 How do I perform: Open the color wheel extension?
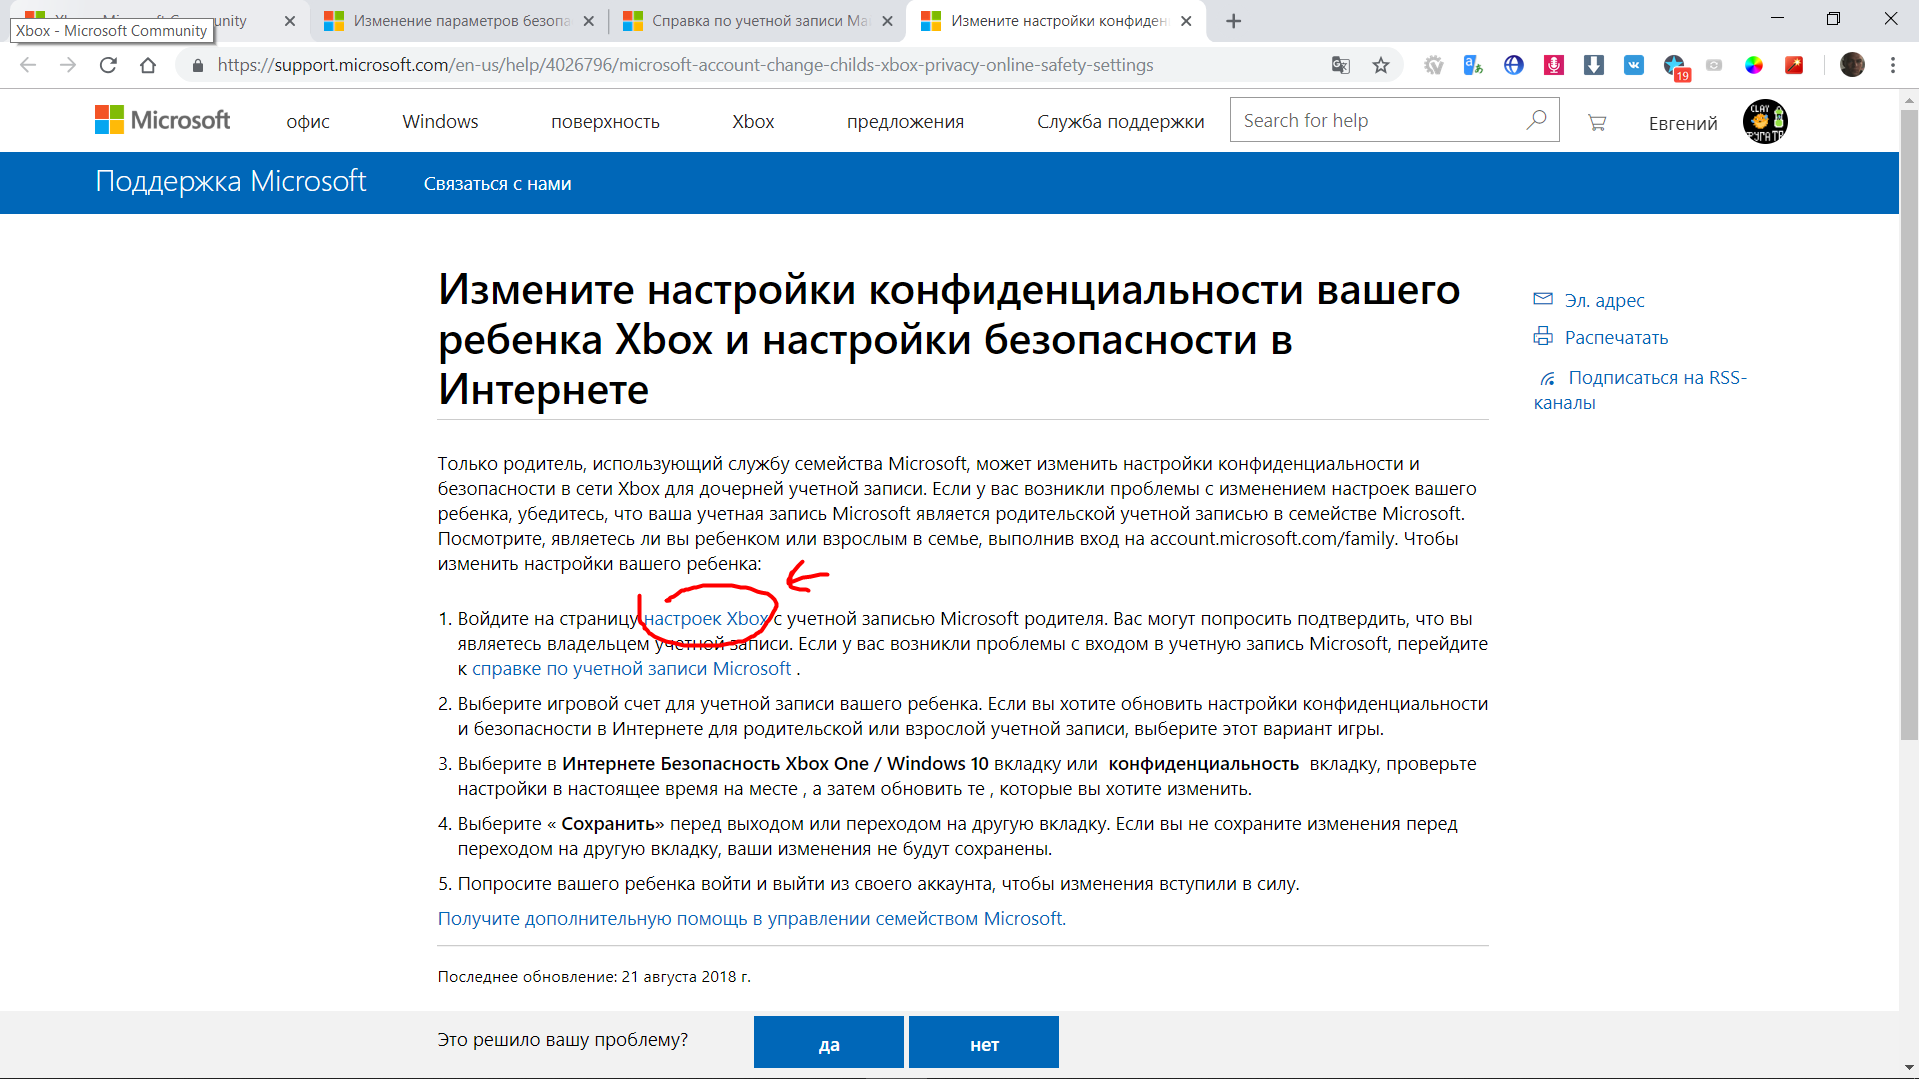pos(1754,65)
